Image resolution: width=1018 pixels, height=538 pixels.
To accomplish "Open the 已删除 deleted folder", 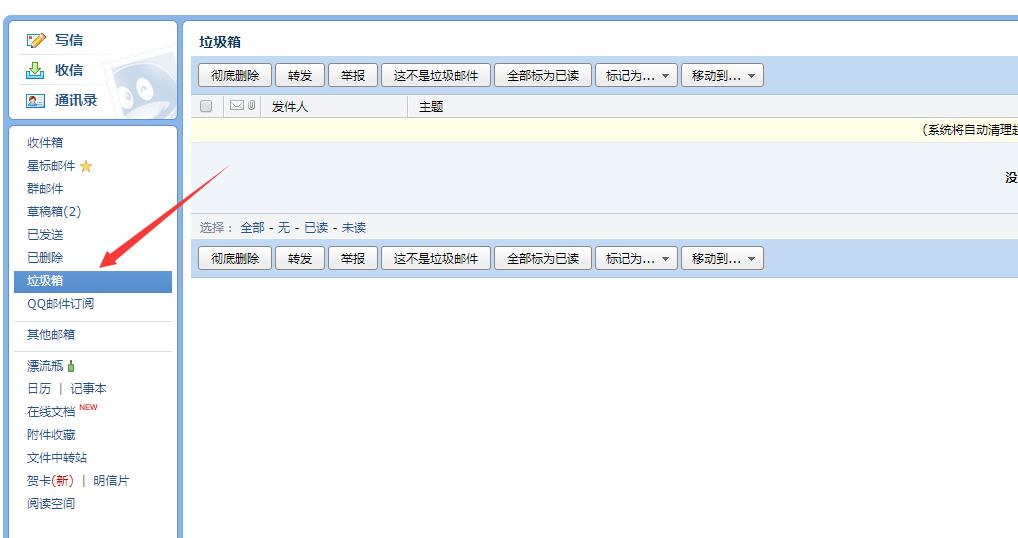I will coord(45,258).
